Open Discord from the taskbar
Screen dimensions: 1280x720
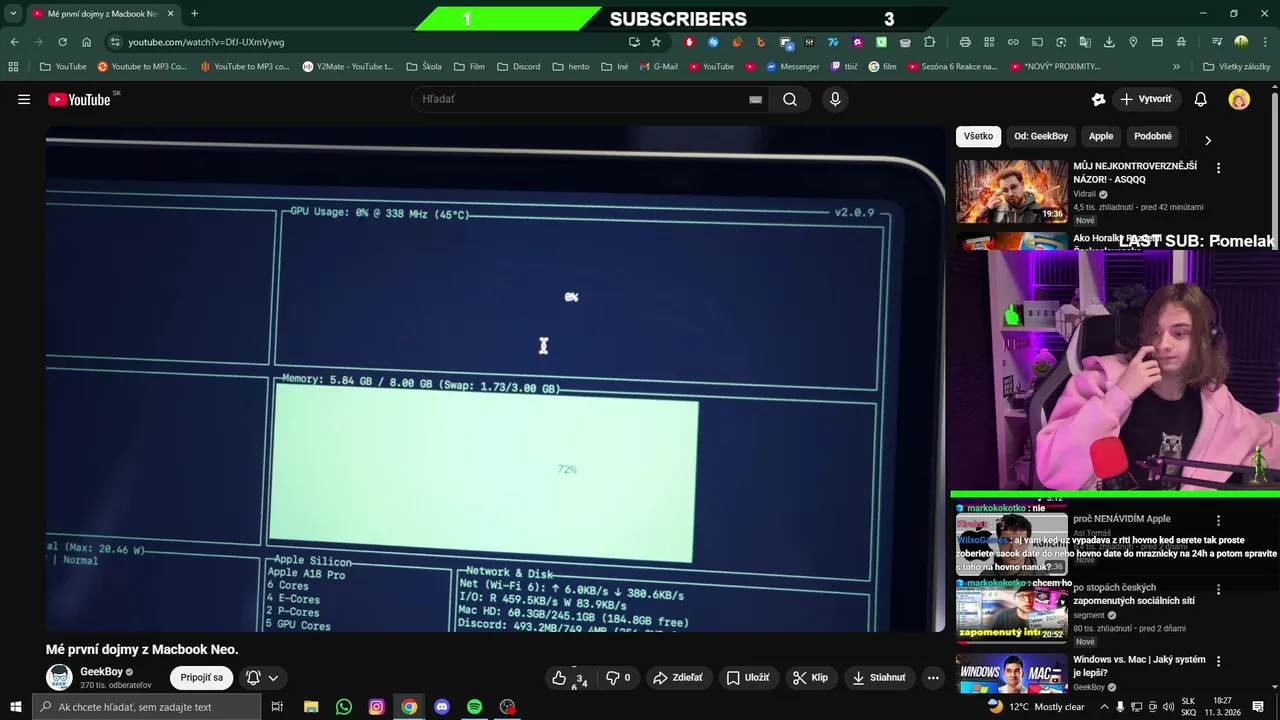(442, 707)
